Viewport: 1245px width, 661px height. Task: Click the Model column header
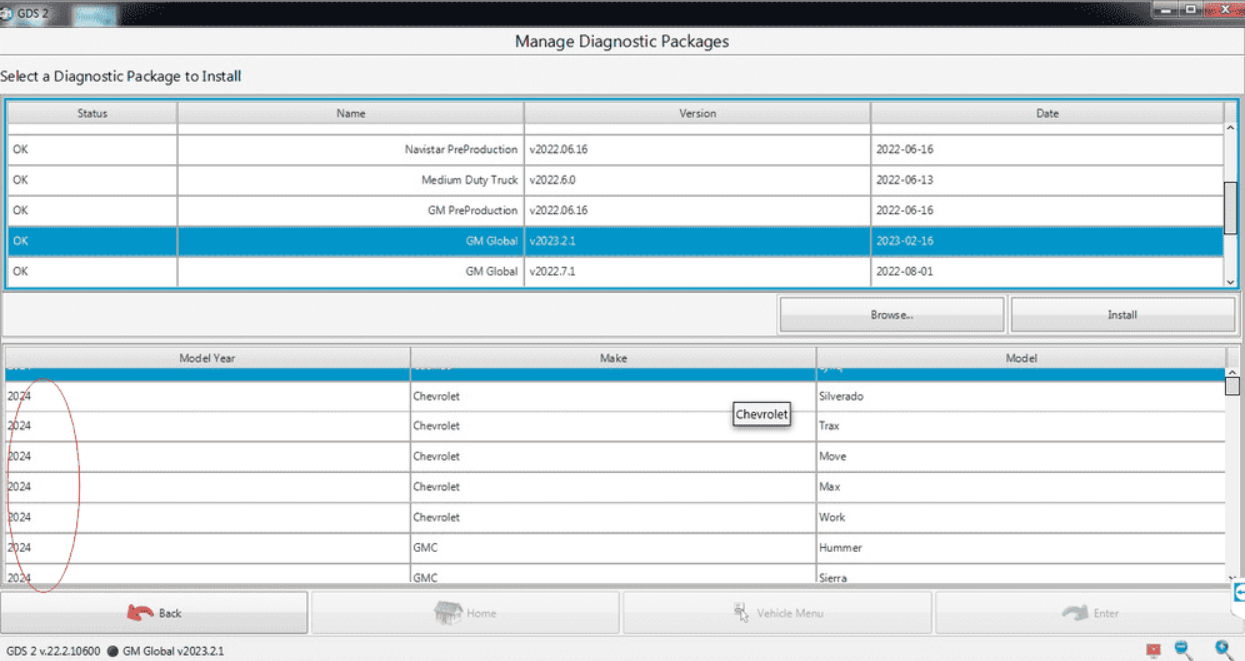(1021, 358)
